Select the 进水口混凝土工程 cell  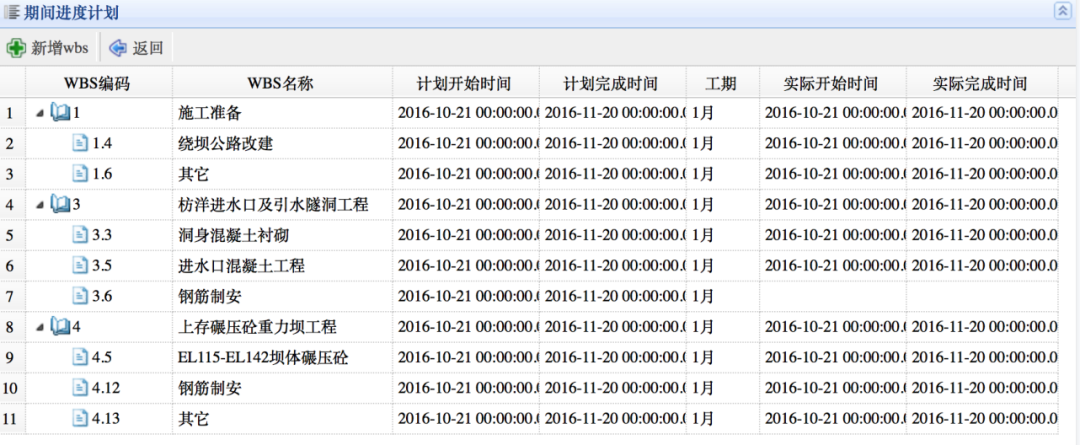click(282, 265)
